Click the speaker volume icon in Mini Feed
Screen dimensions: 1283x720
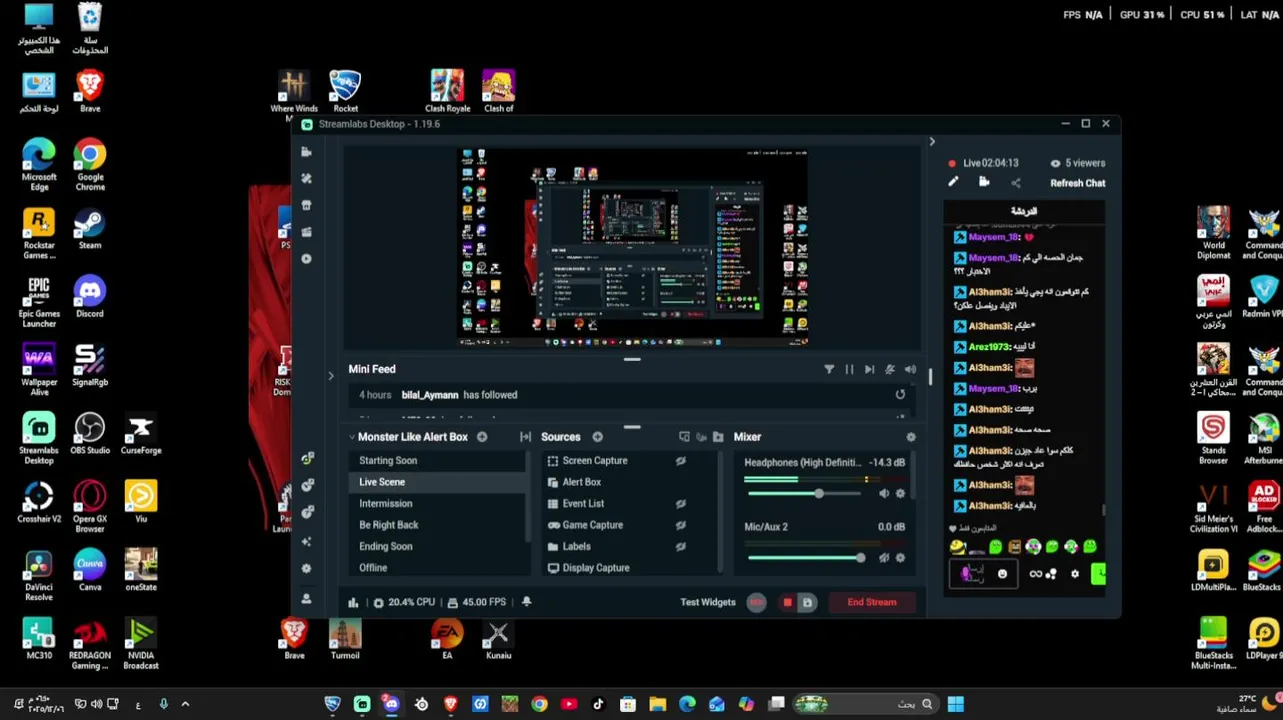click(x=910, y=369)
